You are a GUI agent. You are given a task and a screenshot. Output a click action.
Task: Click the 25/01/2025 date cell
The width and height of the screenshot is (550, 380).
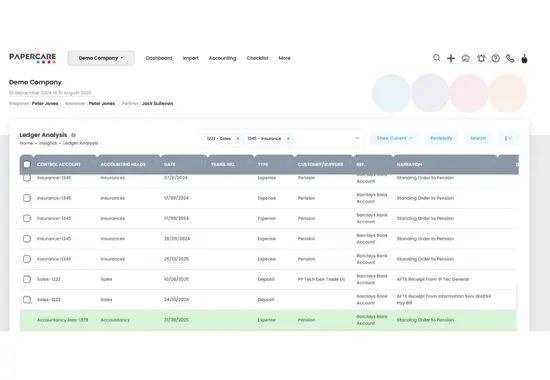176,259
